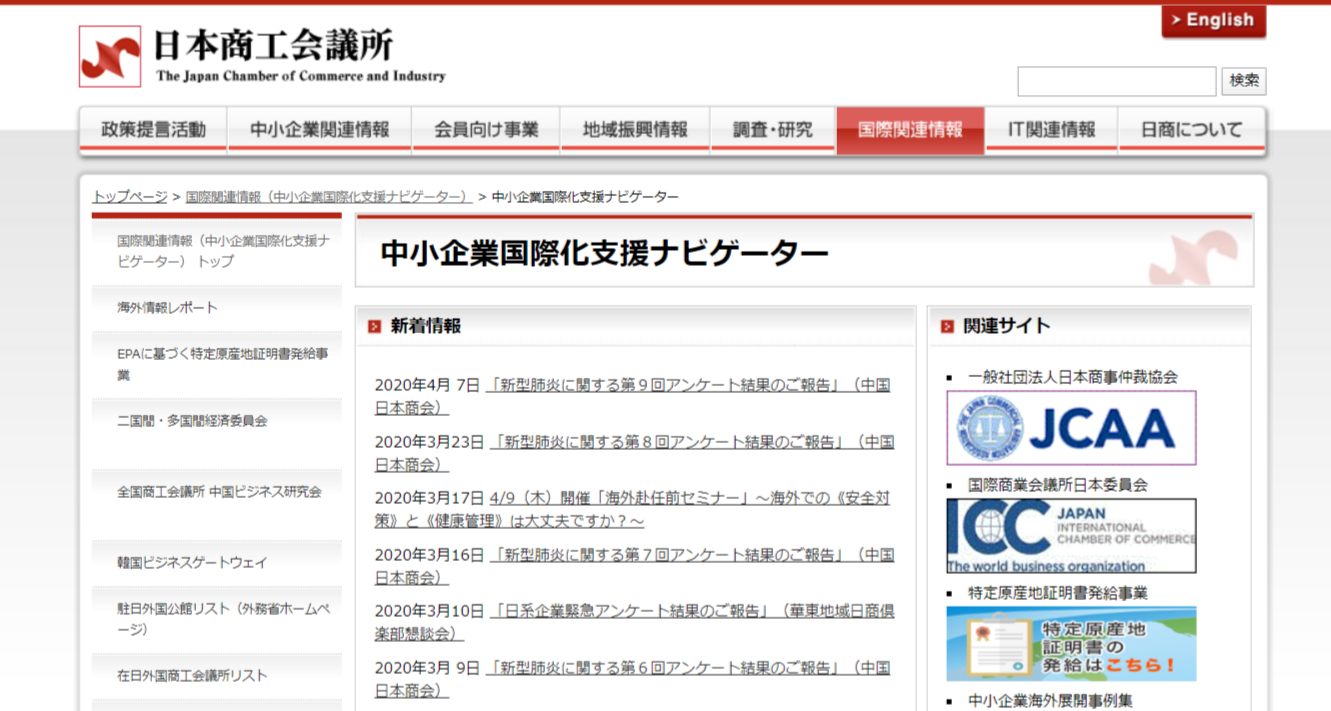Screen dimensions: 1331x711
Task: Go to the 地域振興情報 tab
Action: tap(635, 130)
